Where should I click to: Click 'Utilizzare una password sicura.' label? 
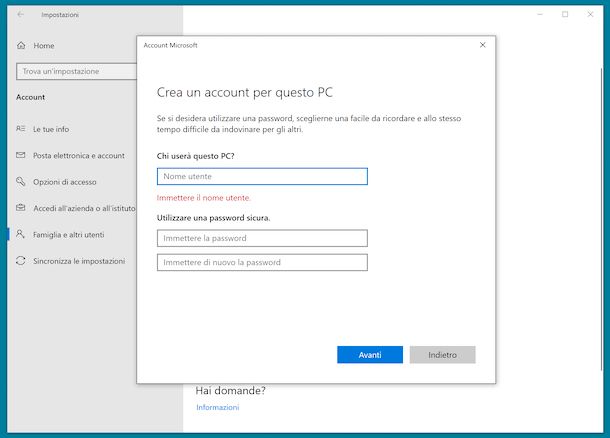[213, 218]
